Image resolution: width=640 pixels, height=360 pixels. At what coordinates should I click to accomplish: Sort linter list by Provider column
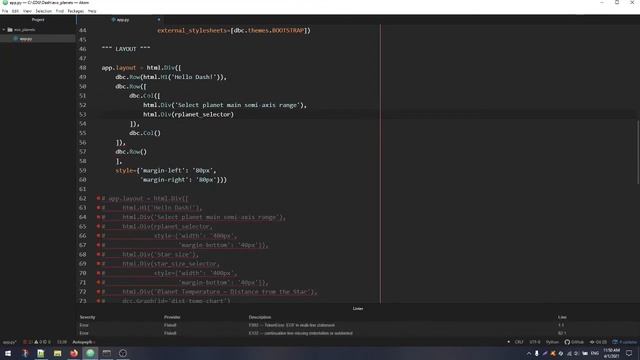pyautogui.click(x=172, y=317)
